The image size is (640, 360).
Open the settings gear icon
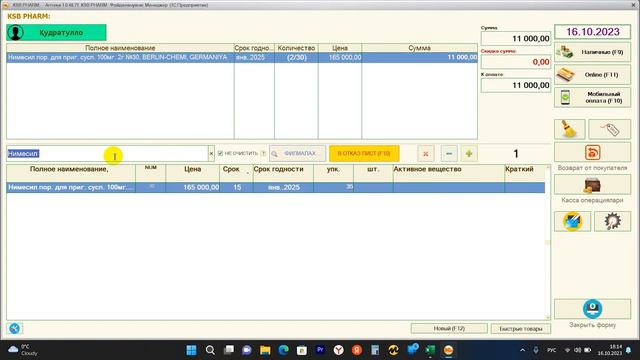tap(612, 222)
